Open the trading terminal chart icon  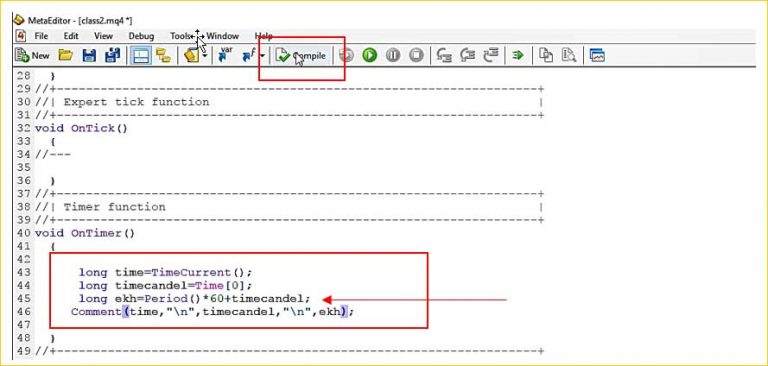coord(597,55)
